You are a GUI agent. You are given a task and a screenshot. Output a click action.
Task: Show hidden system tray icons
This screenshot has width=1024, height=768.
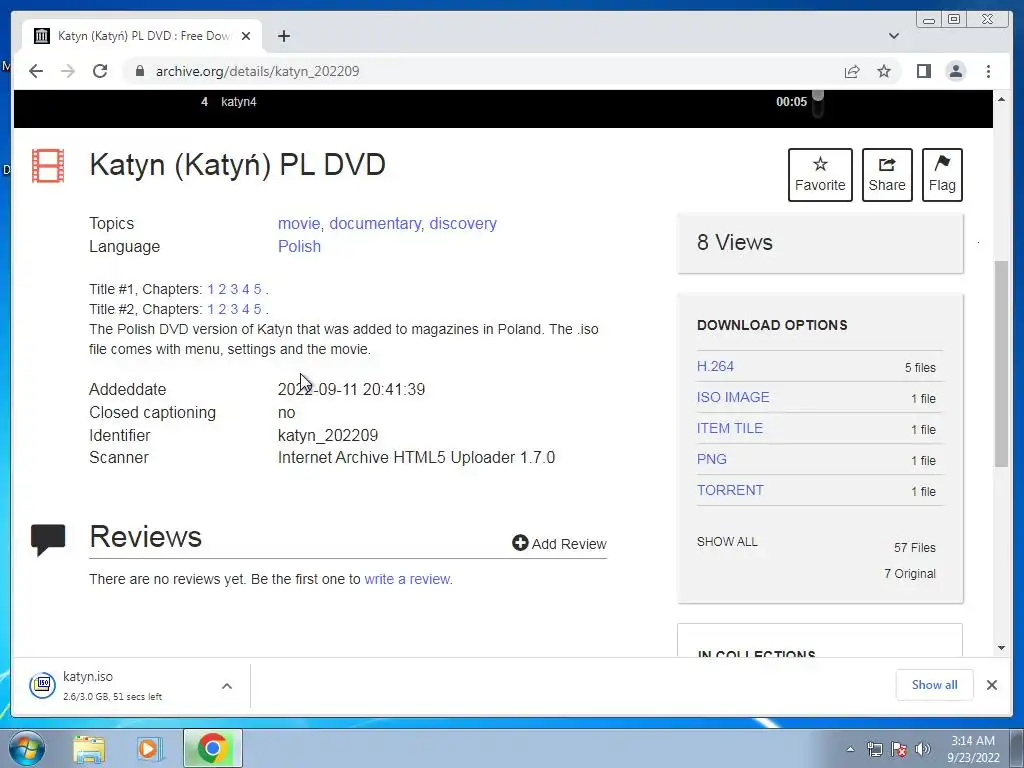850,749
